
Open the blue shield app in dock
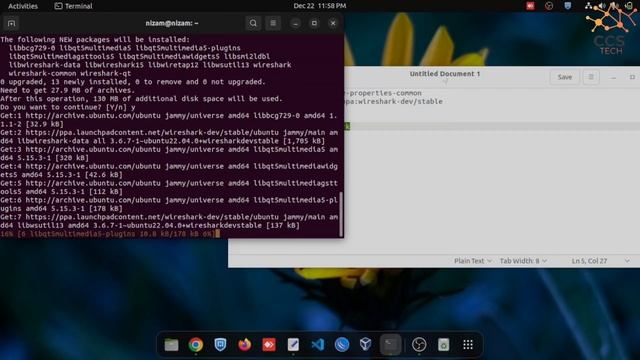220,345
